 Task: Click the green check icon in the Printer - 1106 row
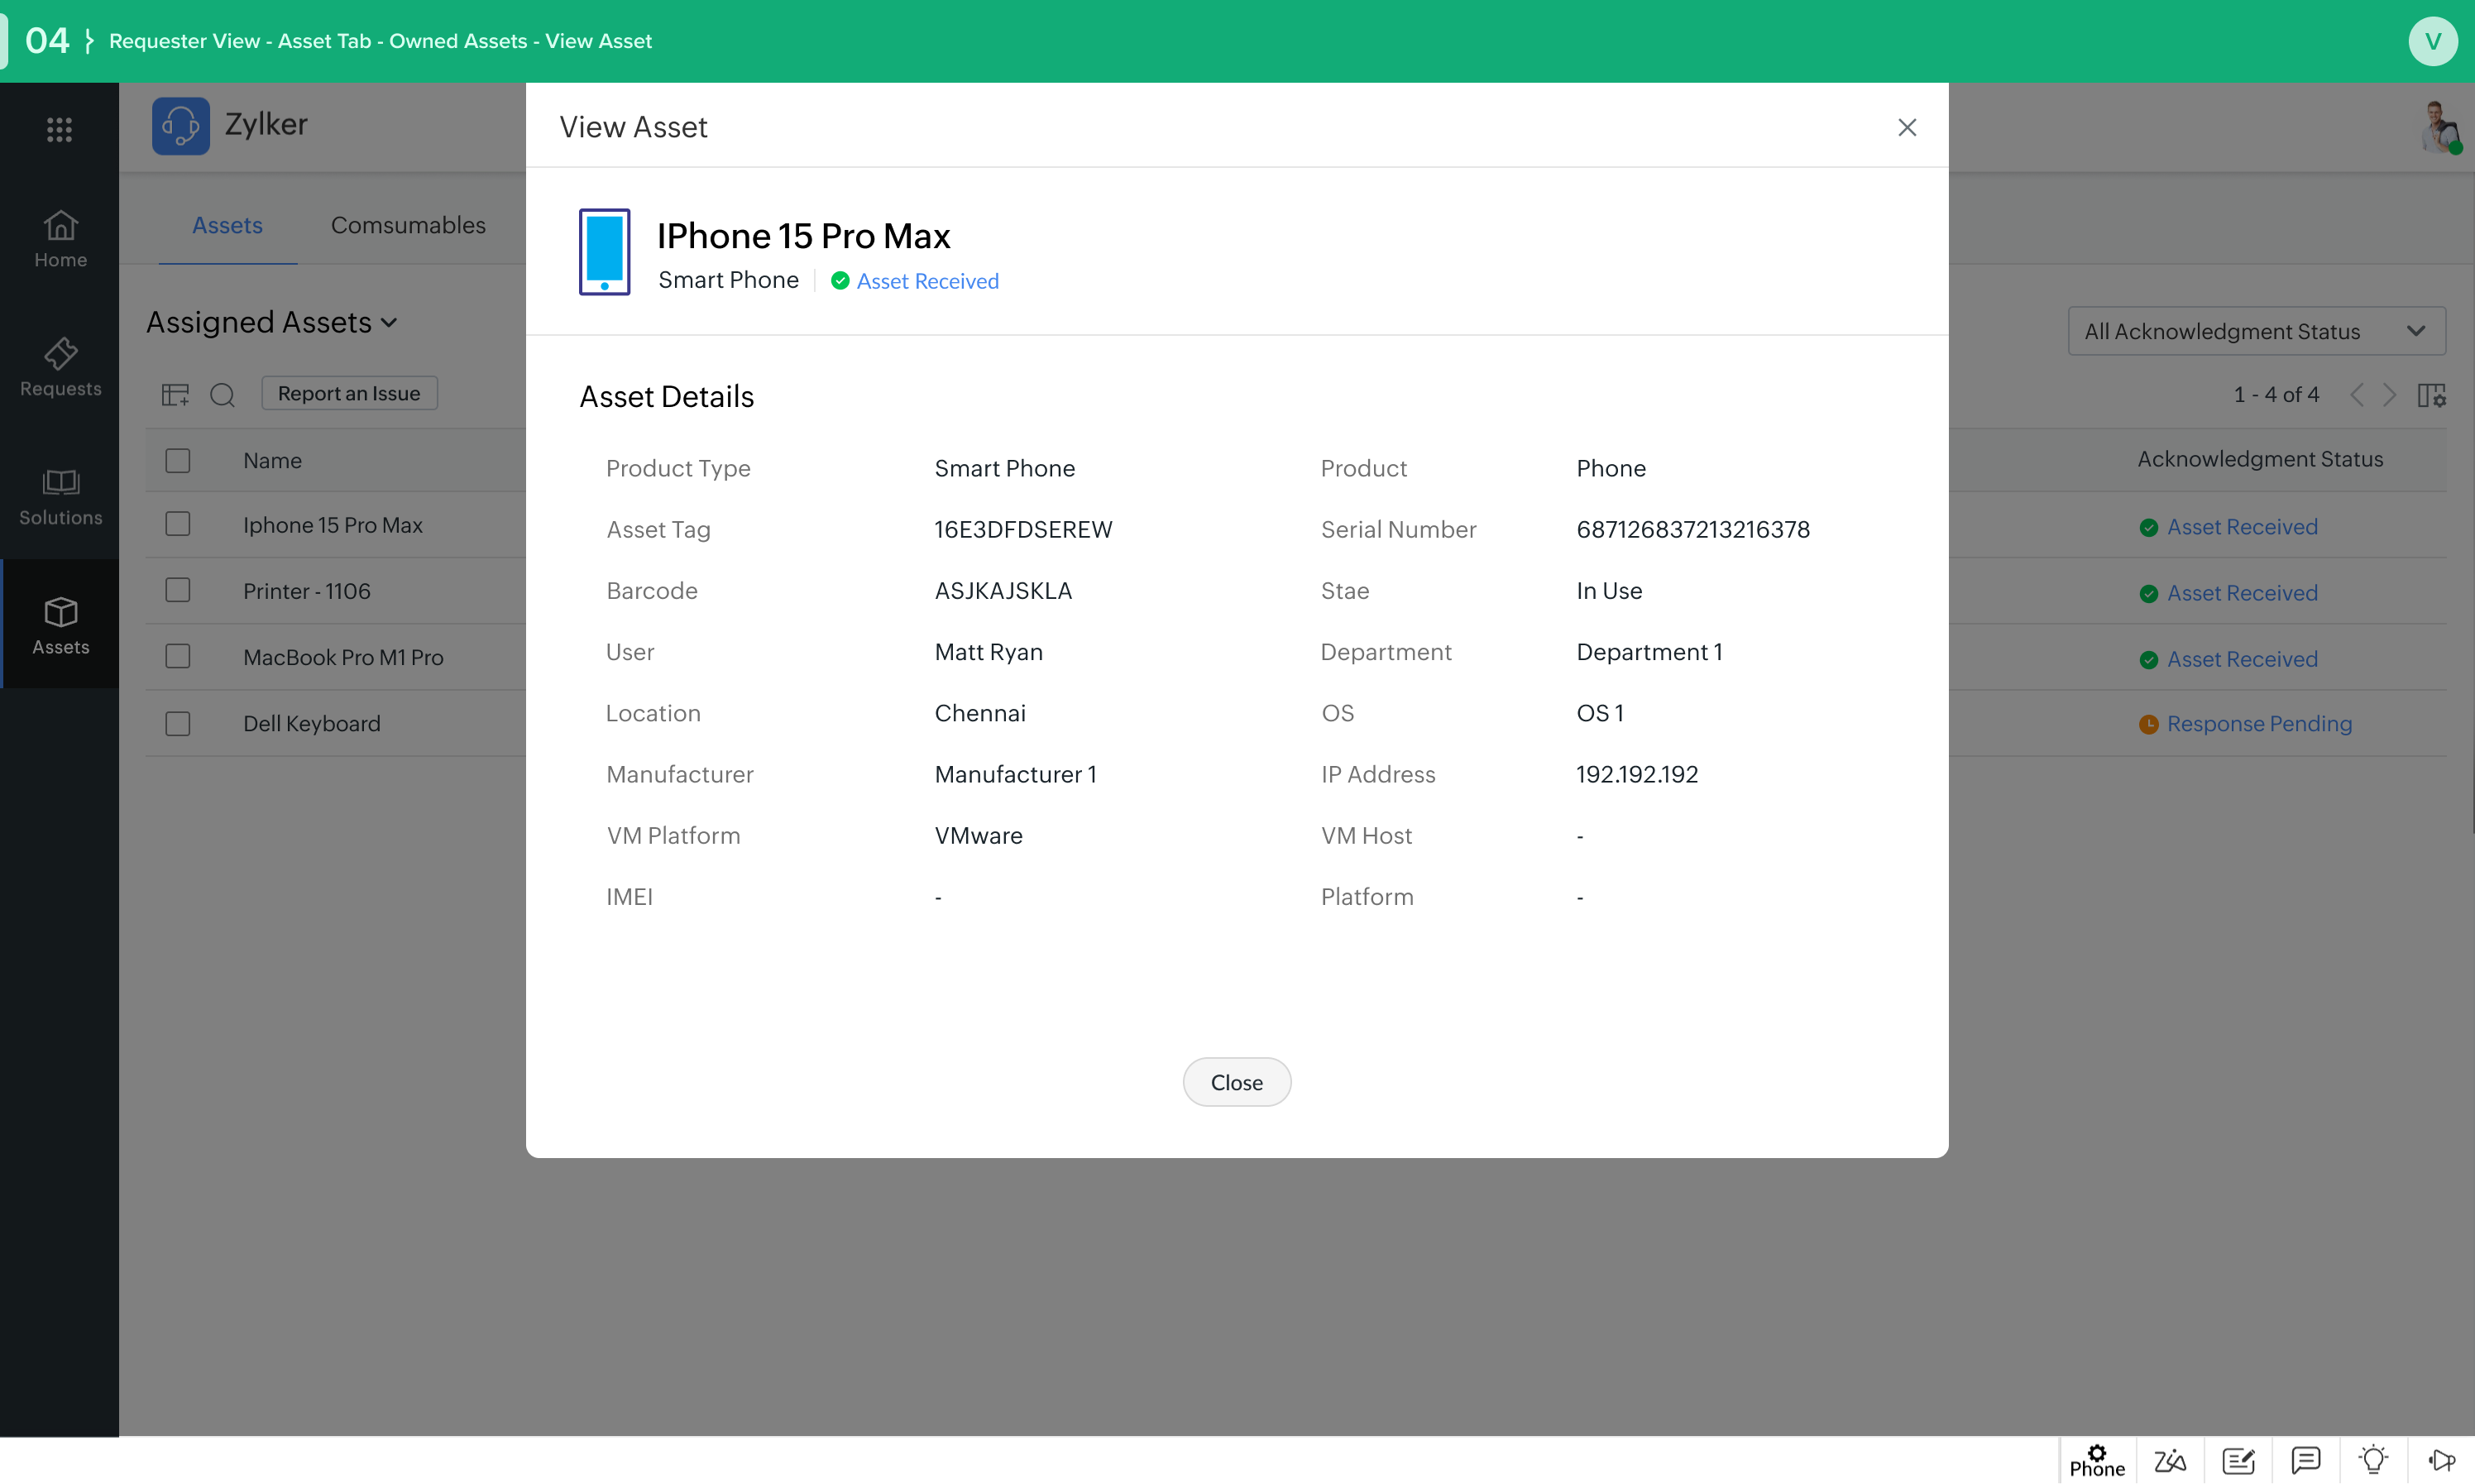click(x=2148, y=594)
